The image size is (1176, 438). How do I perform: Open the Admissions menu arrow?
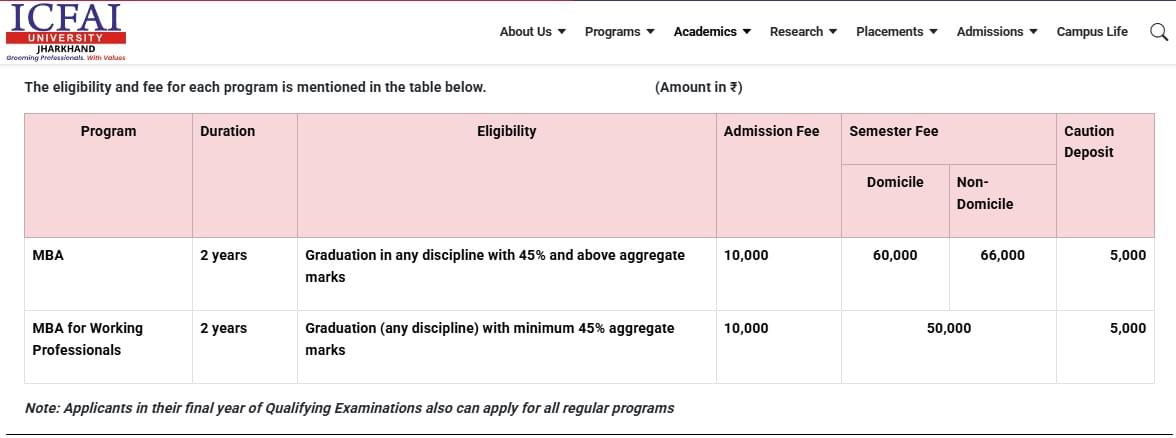point(1034,32)
